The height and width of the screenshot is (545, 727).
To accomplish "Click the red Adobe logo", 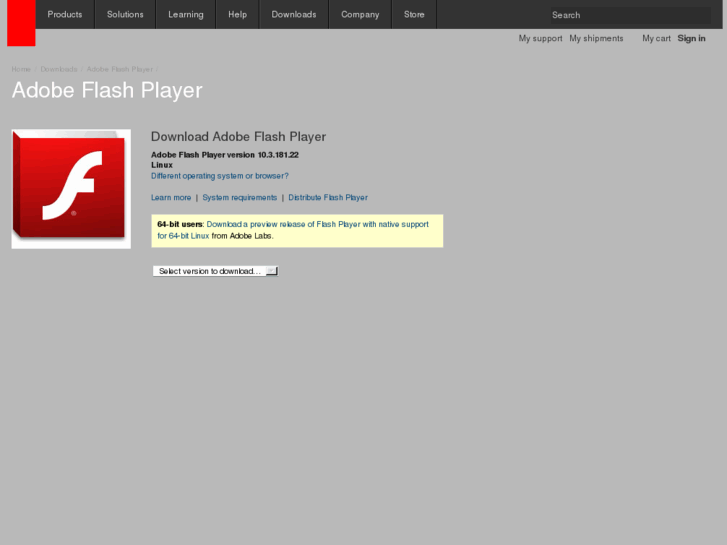I will pos(21,23).
